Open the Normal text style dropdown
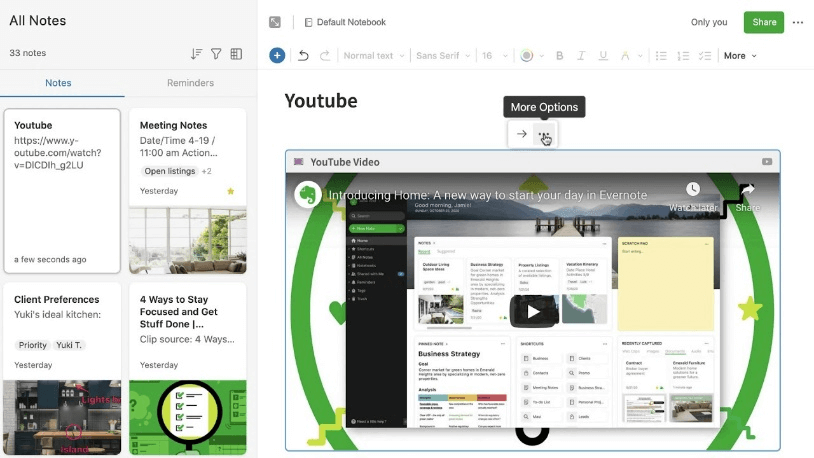This screenshot has height=458, width=814. (374, 56)
